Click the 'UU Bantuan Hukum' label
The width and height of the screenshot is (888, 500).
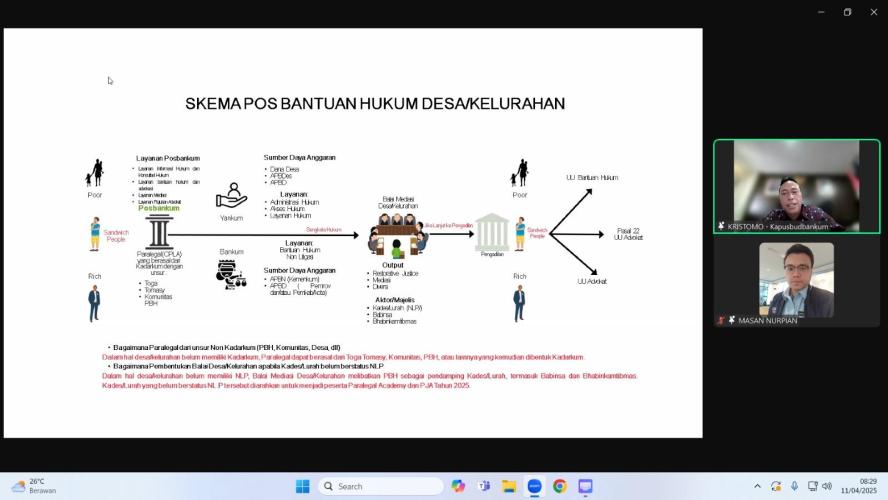(592, 177)
